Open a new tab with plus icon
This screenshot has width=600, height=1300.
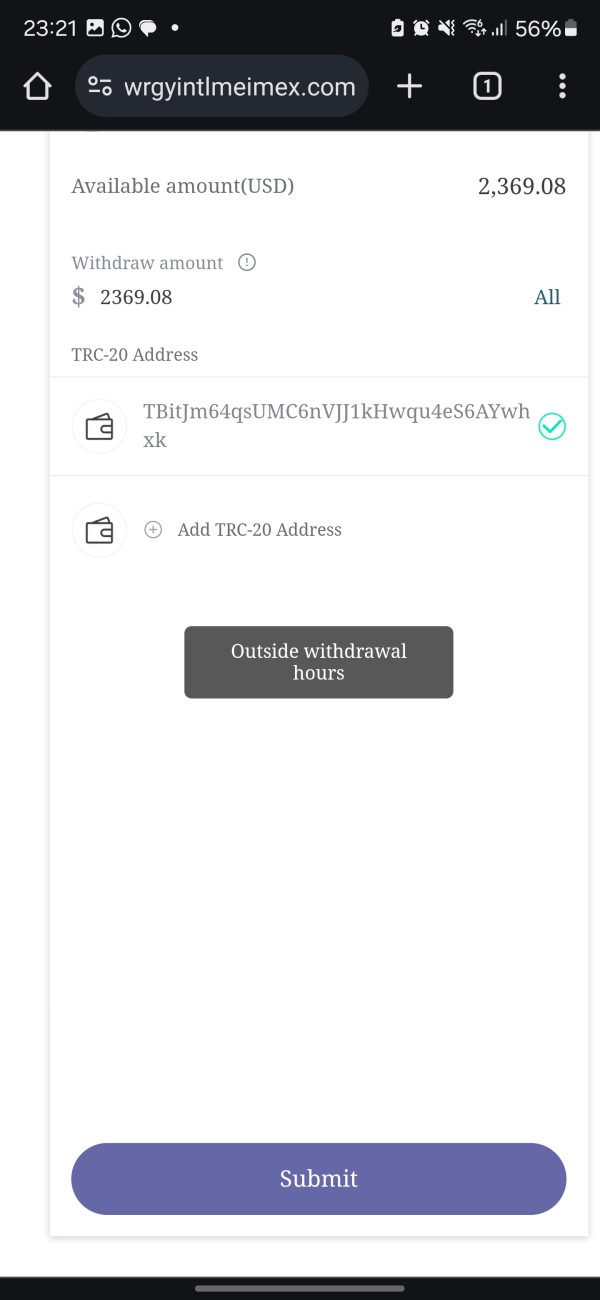coord(409,87)
